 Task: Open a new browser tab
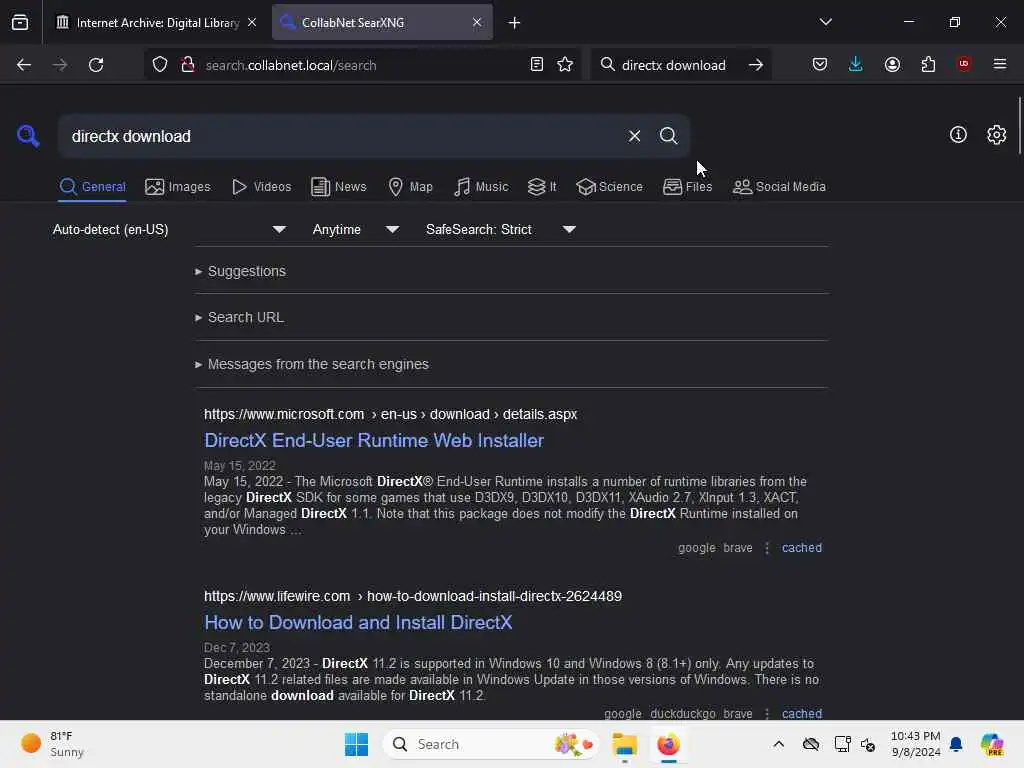tap(515, 23)
